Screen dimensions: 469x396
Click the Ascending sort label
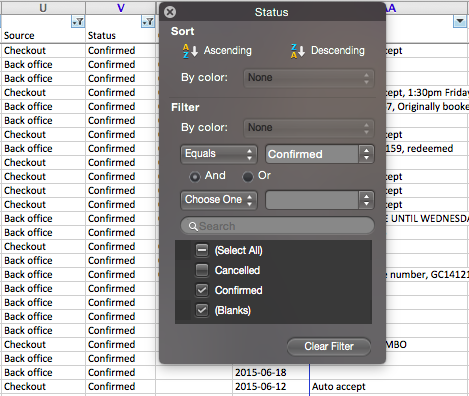[228, 50]
